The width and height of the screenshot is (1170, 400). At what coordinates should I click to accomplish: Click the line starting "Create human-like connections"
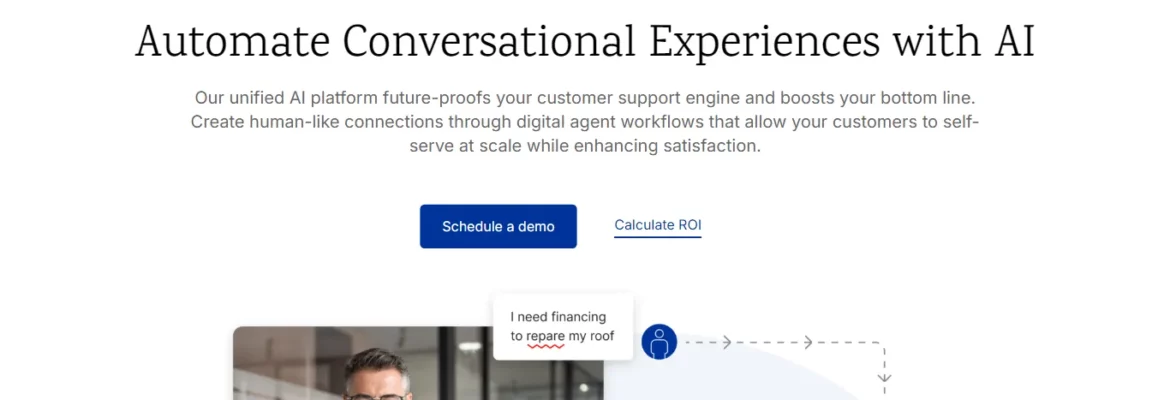[x=585, y=122]
